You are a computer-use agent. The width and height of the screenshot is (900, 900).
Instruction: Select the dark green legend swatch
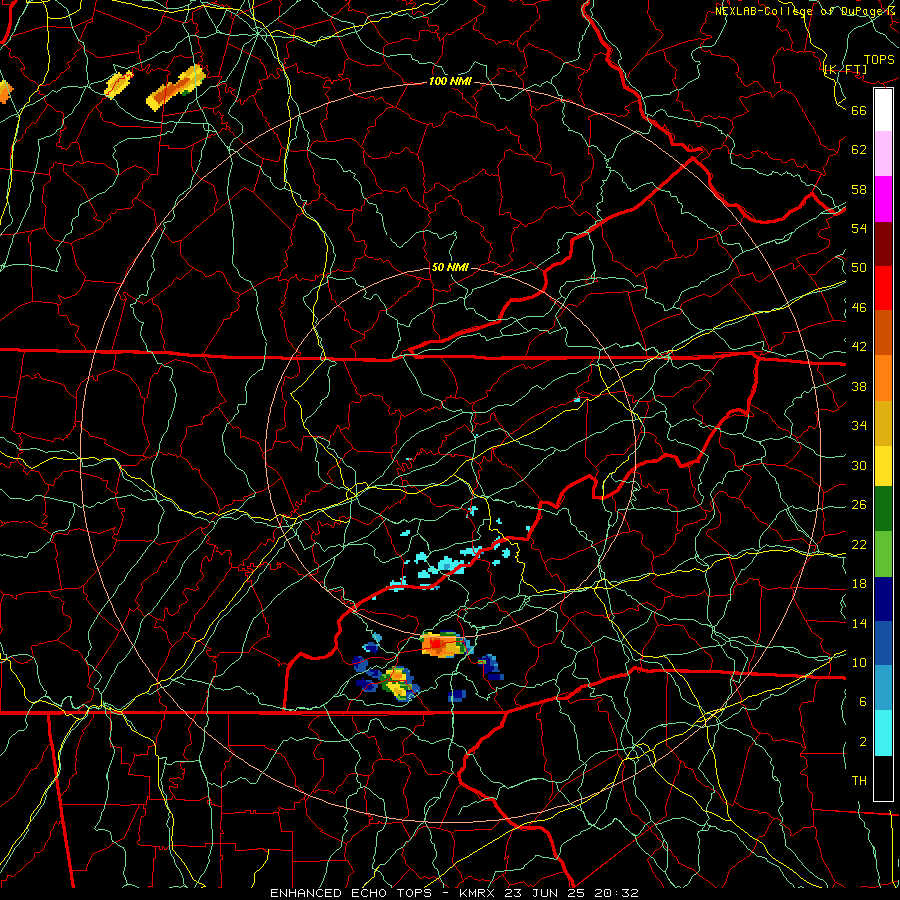(883, 509)
